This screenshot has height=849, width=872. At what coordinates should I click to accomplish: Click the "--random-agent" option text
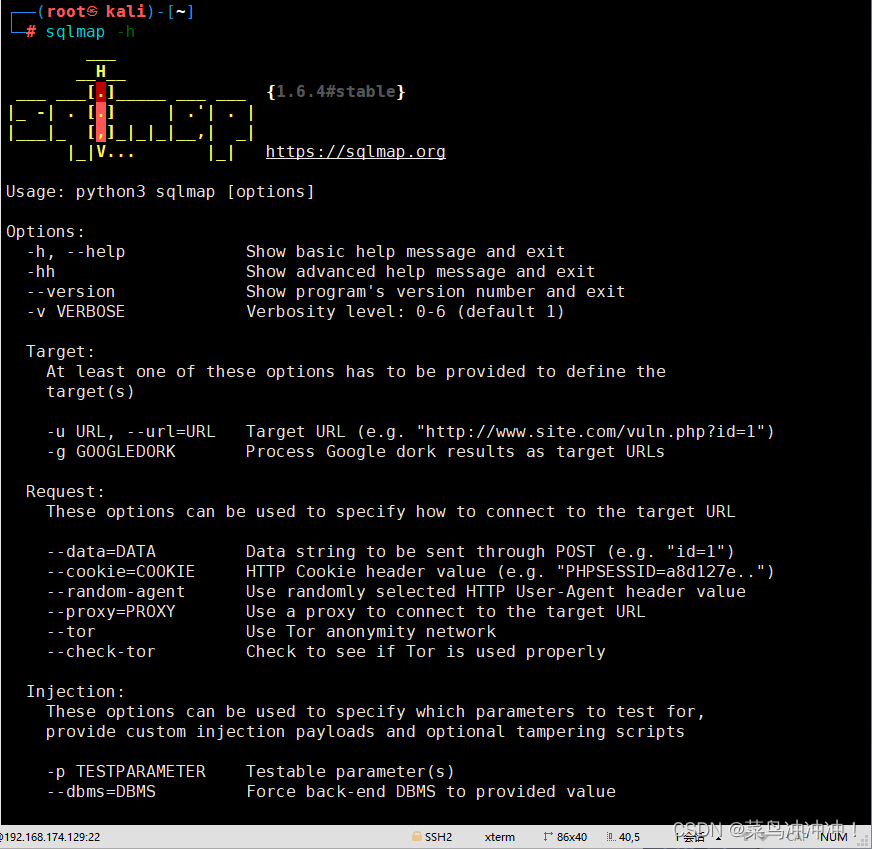[116, 592]
